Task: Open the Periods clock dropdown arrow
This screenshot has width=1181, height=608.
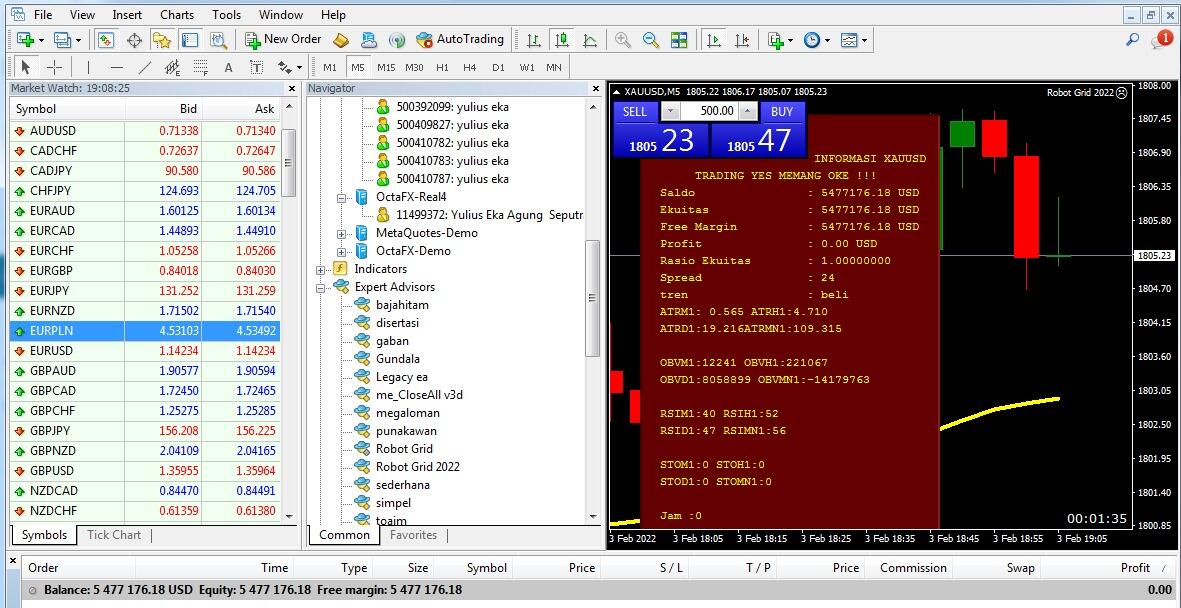Action: coord(827,40)
